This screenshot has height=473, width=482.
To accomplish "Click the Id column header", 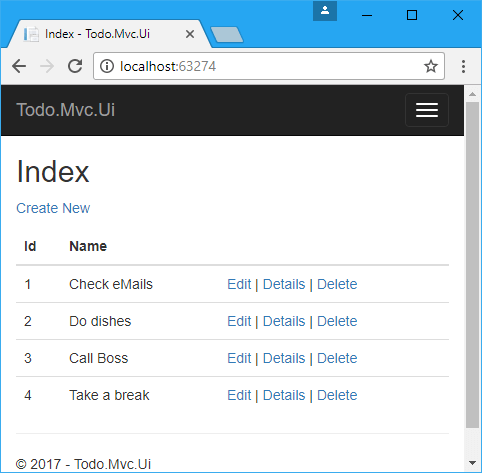I will [30, 246].
